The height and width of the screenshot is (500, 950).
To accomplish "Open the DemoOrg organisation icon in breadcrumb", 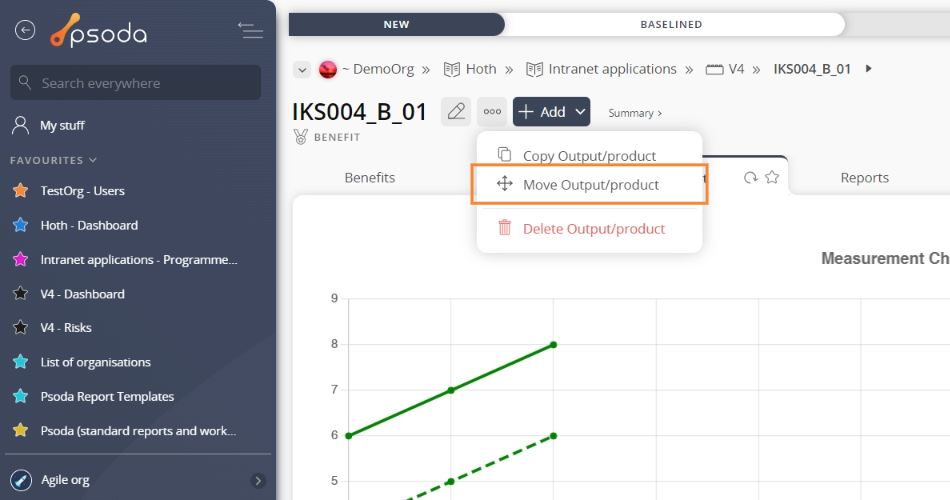I will pos(328,69).
